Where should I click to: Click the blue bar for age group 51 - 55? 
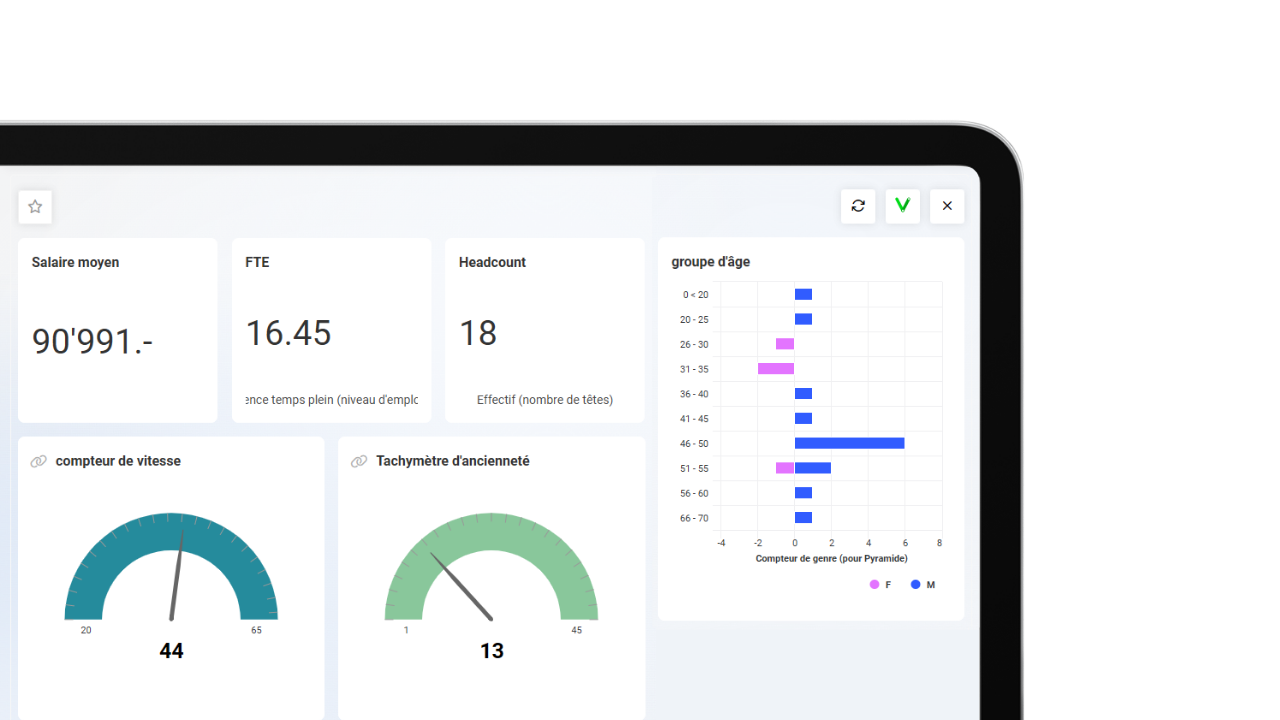click(x=812, y=468)
